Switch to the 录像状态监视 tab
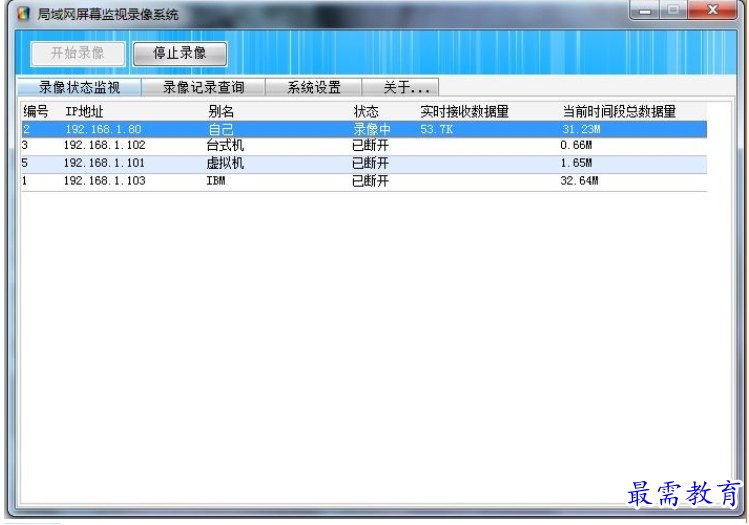Viewport: 749px width, 525px height. (79, 88)
